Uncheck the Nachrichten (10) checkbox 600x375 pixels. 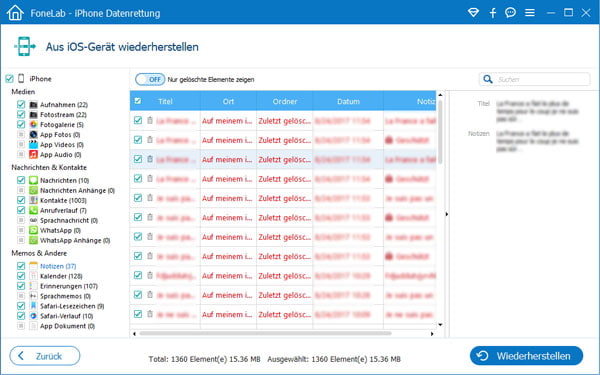[x=21, y=180]
